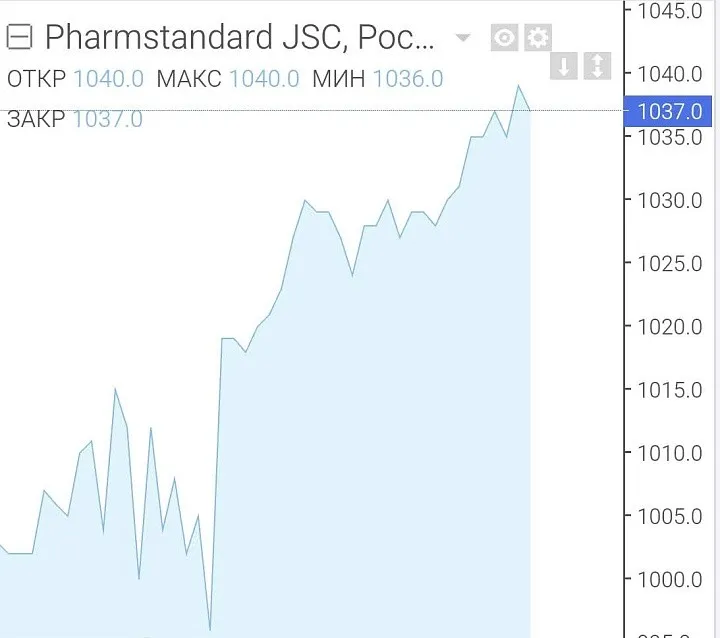Image resolution: width=720 pixels, height=638 pixels.
Task: Click the 1020.0 tick on price scale
Action: [x=670, y=327]
